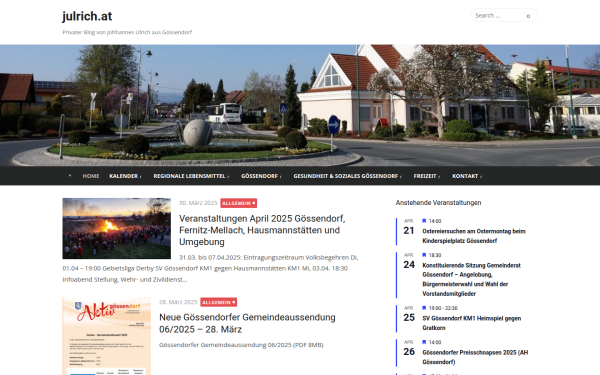Click the Apr 26 event date

coord(409,348)
